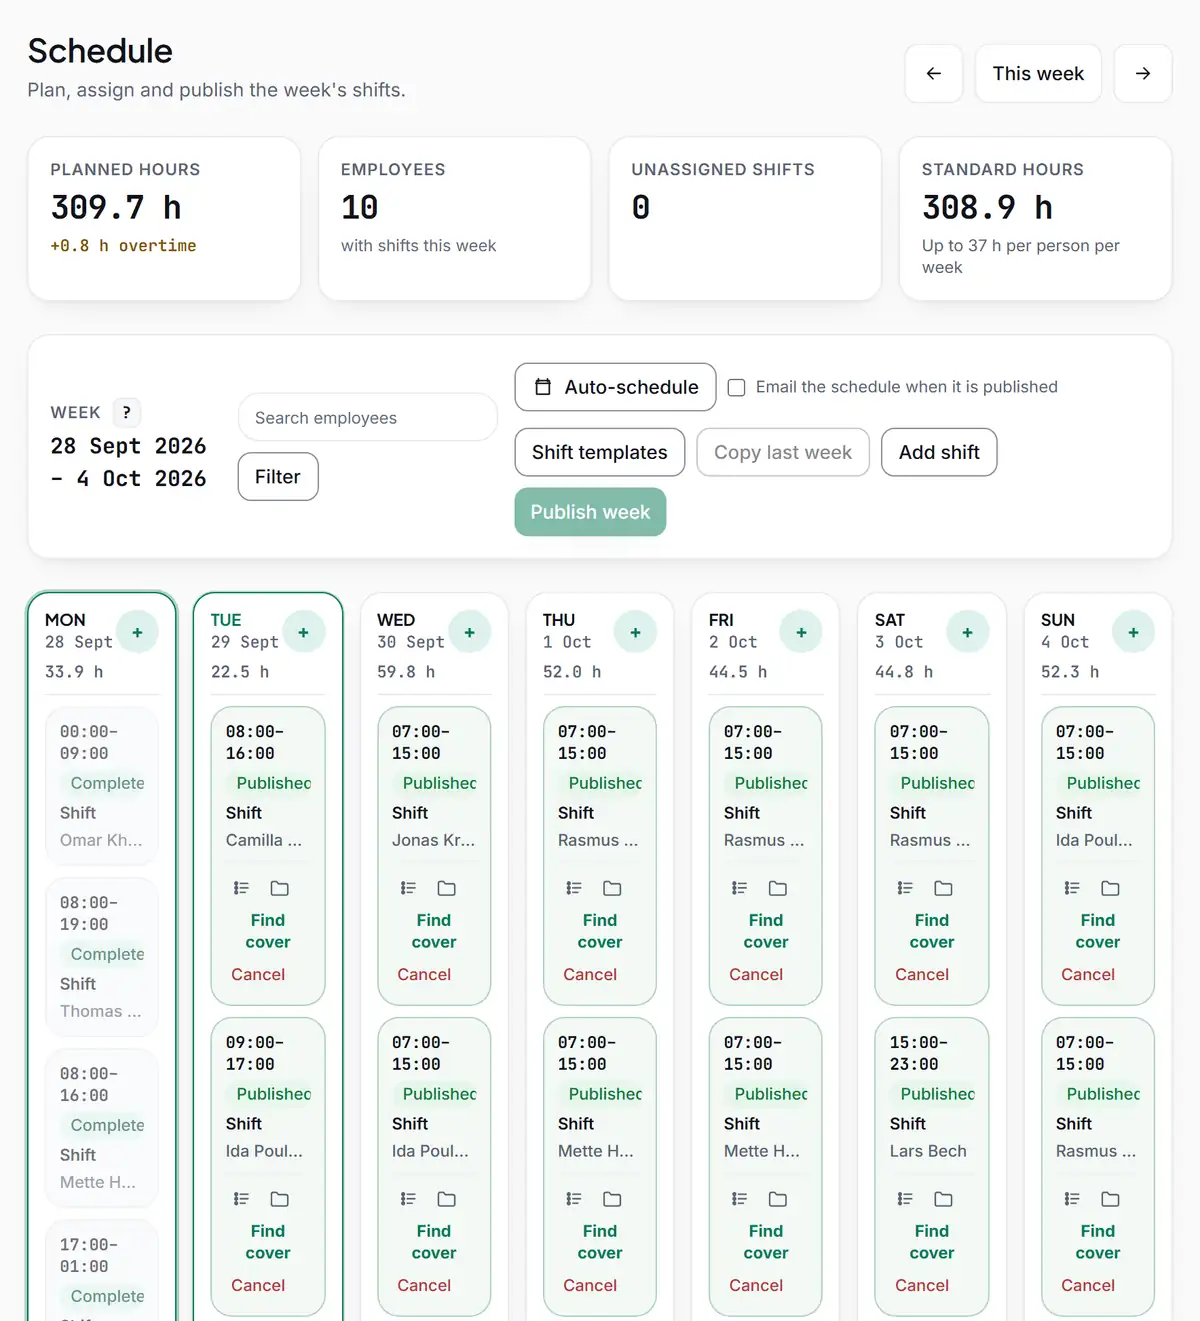Add a shift on Thursday 1 Oct

[635, 632]
